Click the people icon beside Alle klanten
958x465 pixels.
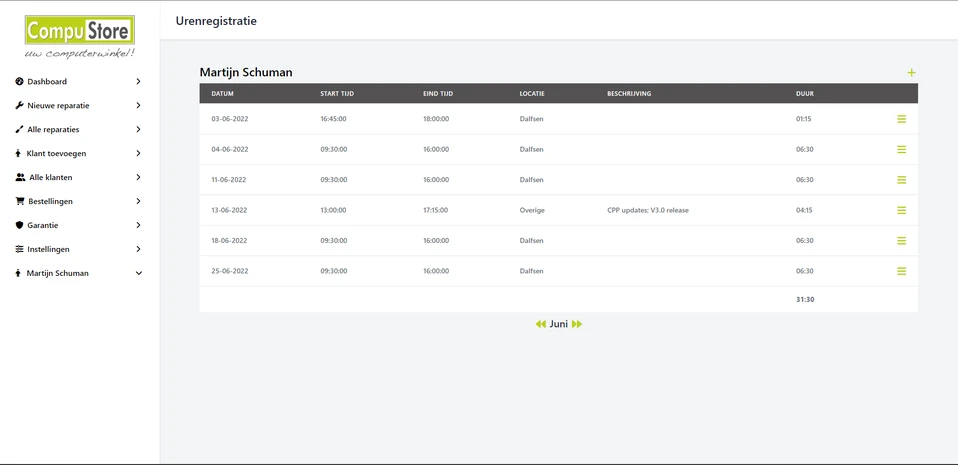(x=20, y=177)
